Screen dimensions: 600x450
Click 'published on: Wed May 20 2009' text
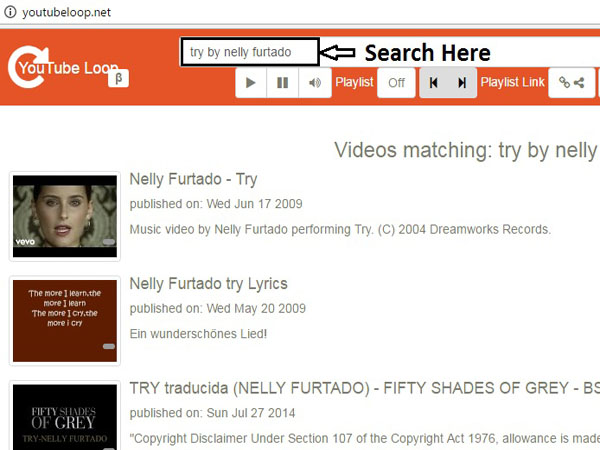pos(217,308)
